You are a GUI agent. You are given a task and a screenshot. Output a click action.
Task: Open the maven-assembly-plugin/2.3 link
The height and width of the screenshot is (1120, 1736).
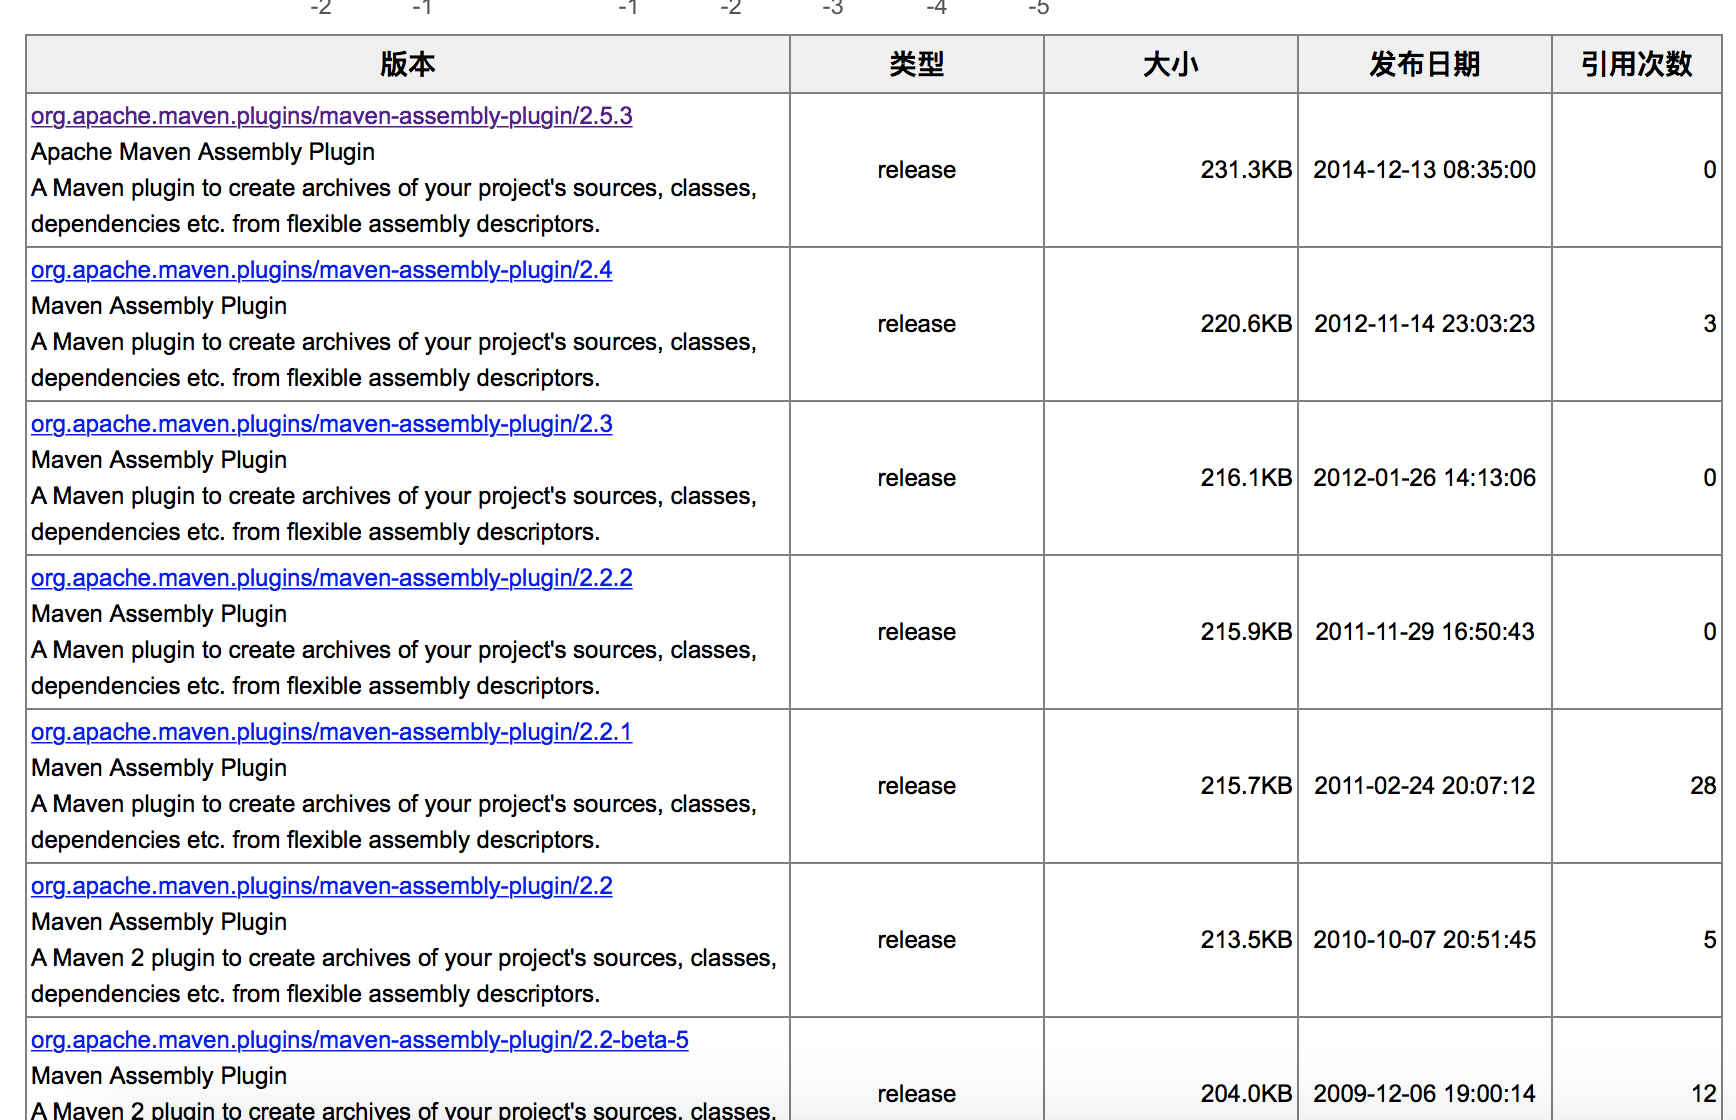pos(321,424)
